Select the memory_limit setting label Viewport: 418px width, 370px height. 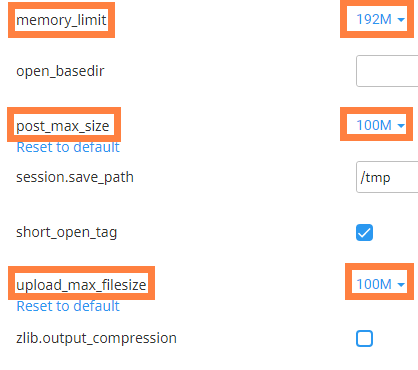click(61, 20)
